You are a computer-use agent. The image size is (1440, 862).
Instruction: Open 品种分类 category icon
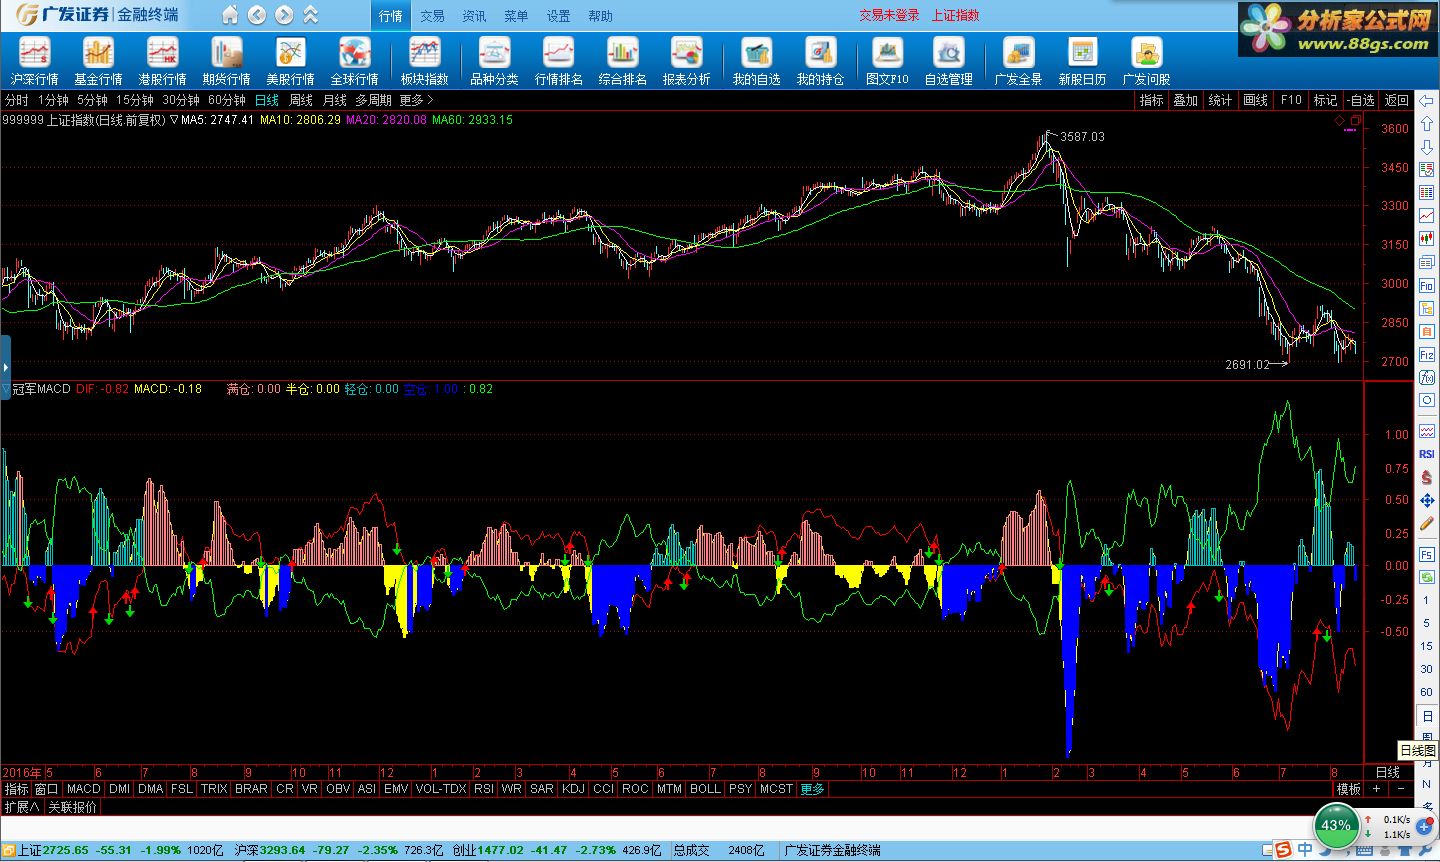tap(494, 61)
